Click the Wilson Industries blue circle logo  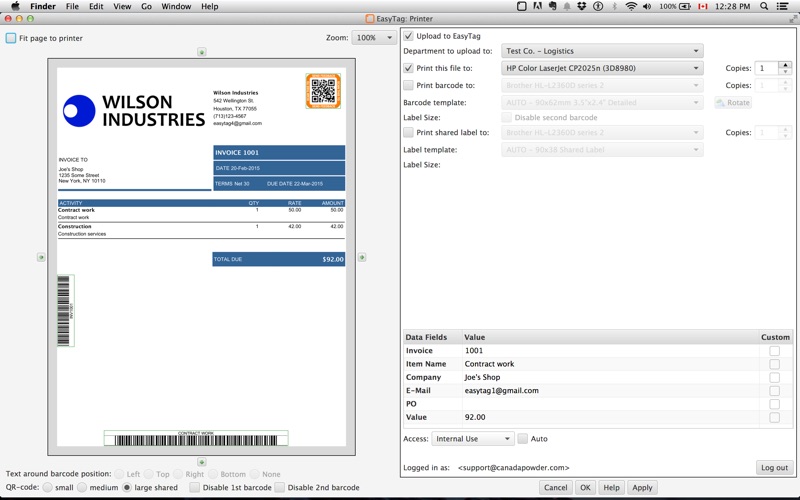point(79,111)
